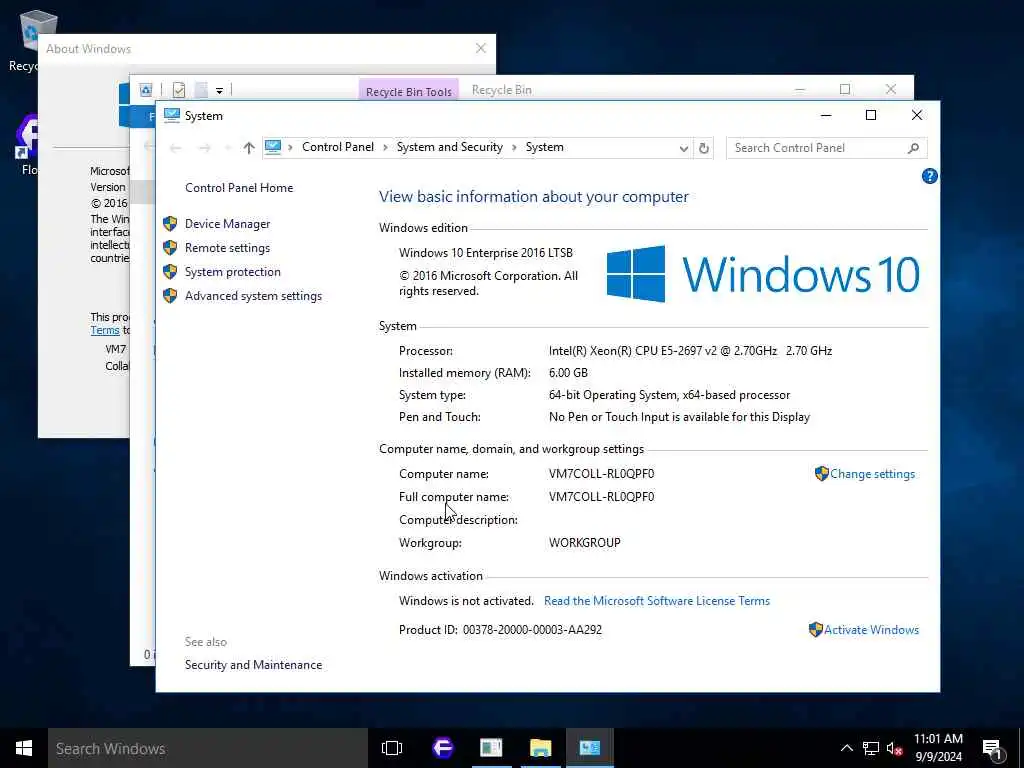Click the Windows 10 Enterprise 2016 LTSB text

point(486,253)
